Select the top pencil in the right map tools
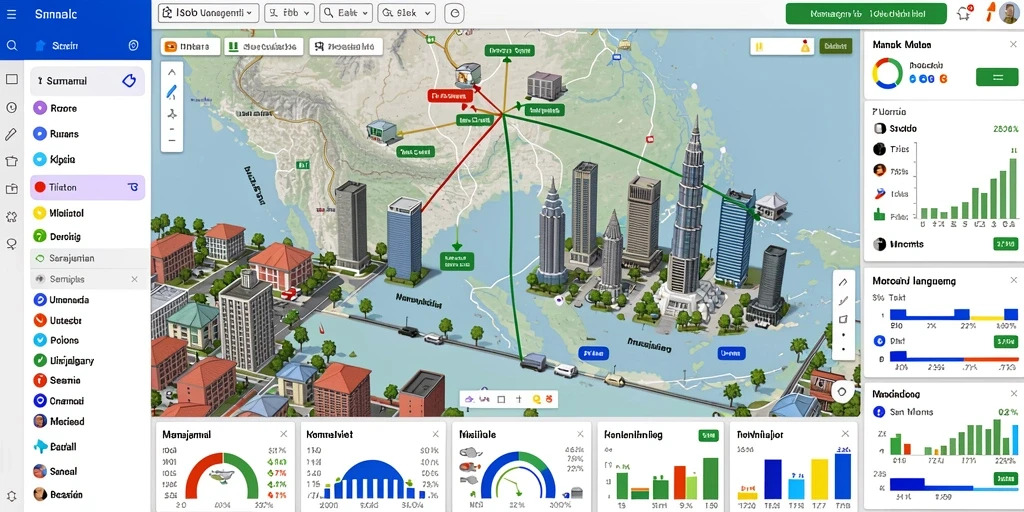 point(842,282)
